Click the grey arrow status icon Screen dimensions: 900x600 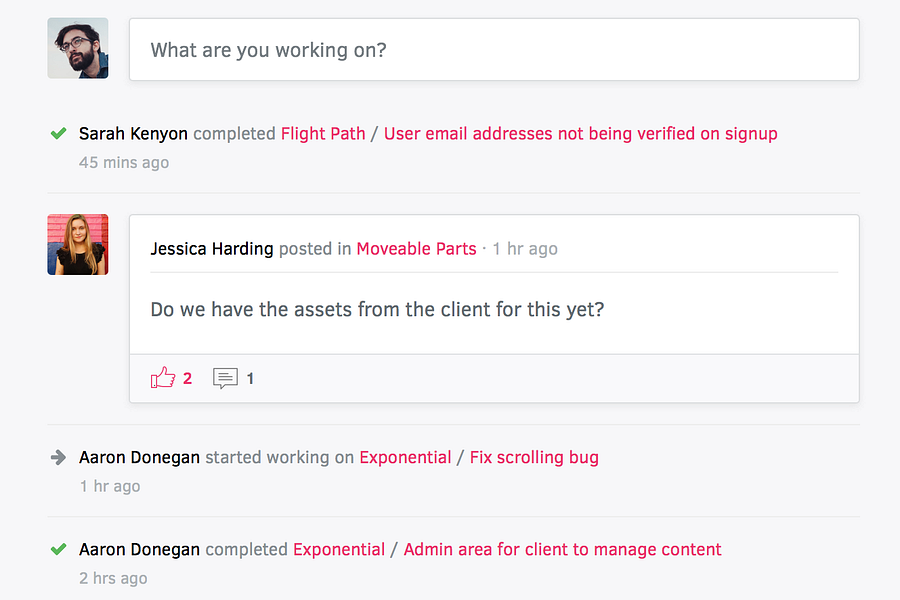pos(58,457)
